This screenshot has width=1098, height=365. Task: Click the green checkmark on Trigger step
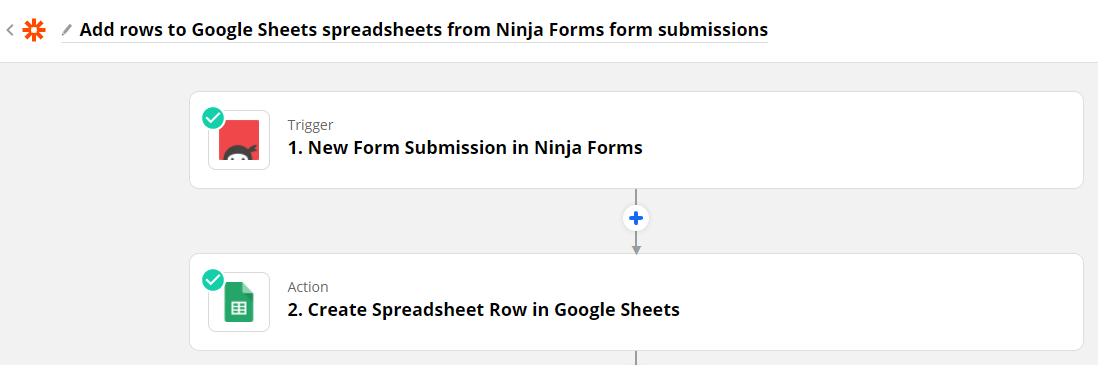(x=213, y=118)
